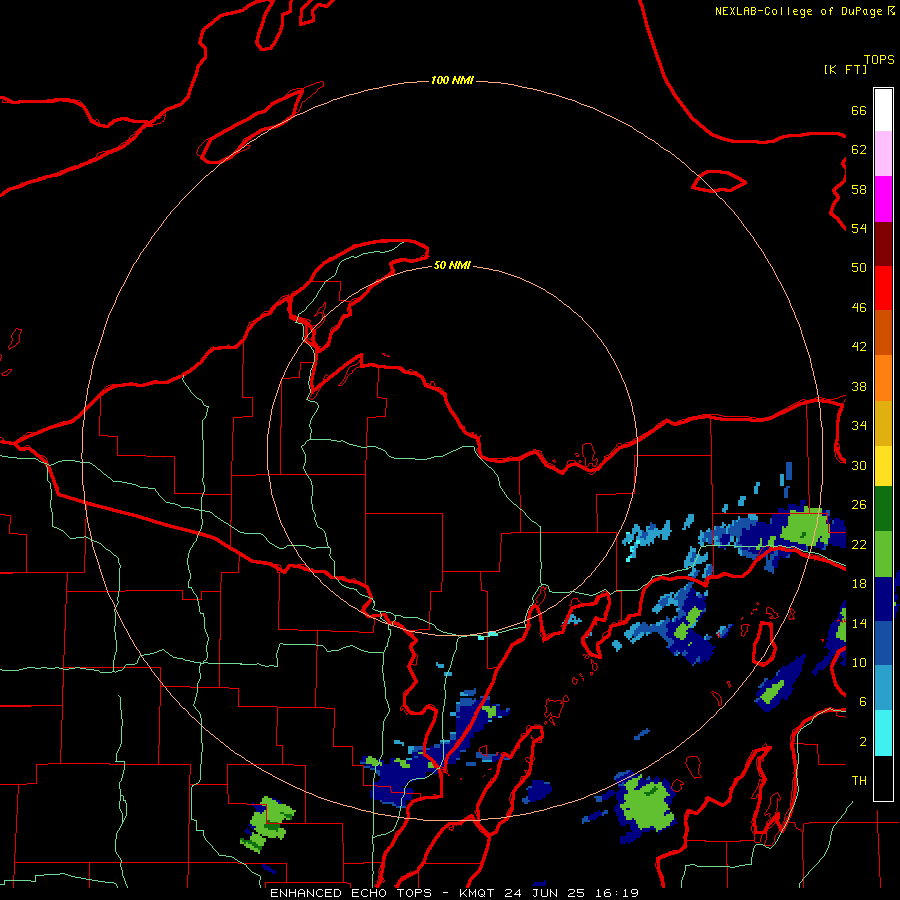Click the bright yellow legend swatch
The image size is (900, 900).
point(883,465)
